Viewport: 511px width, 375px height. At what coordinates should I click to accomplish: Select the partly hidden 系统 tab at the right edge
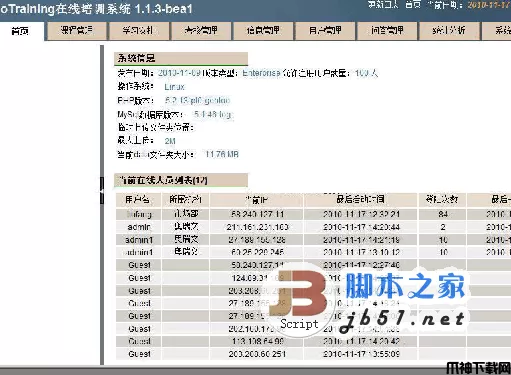496,31
